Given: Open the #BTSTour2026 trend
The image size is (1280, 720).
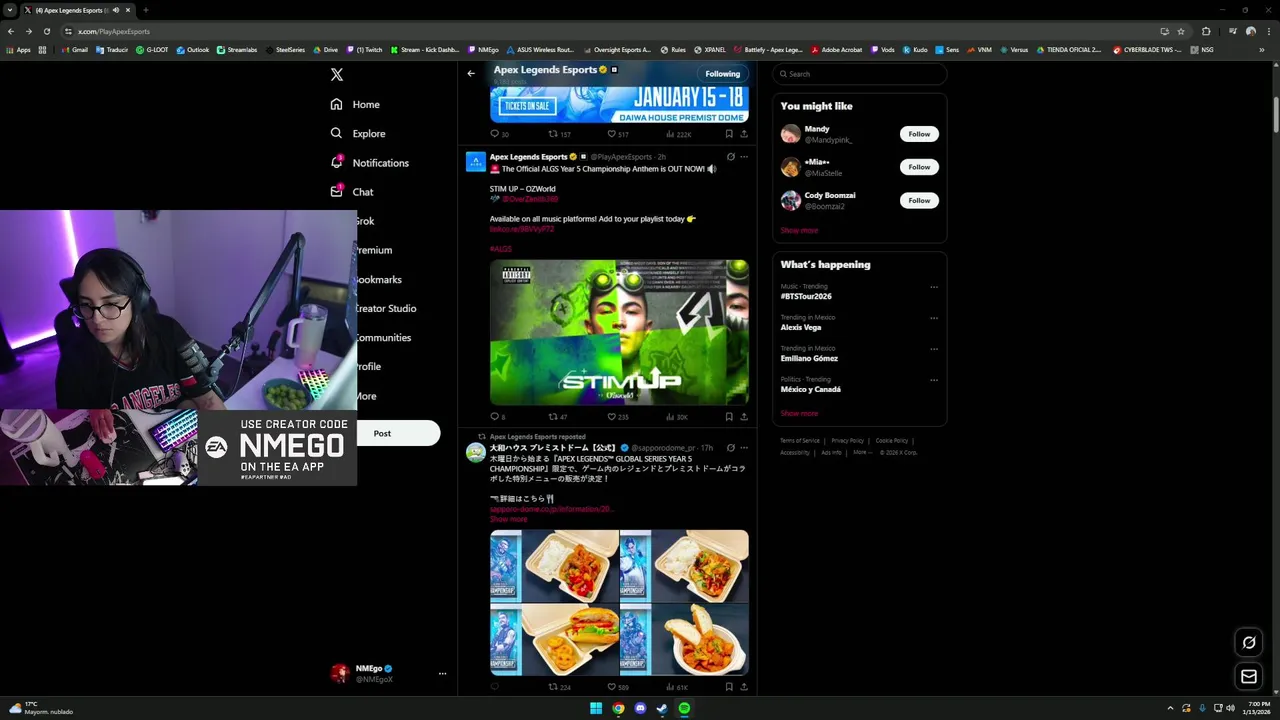Looking at the screenshot, I should click(x=806, y=296).
